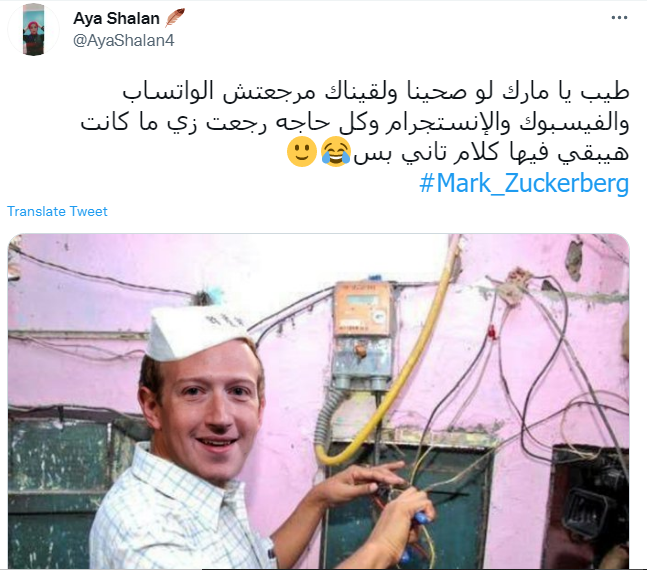Screen dimensions: 647x570
Task: Select the first line of Arabic tweet text
Action: 375,92
